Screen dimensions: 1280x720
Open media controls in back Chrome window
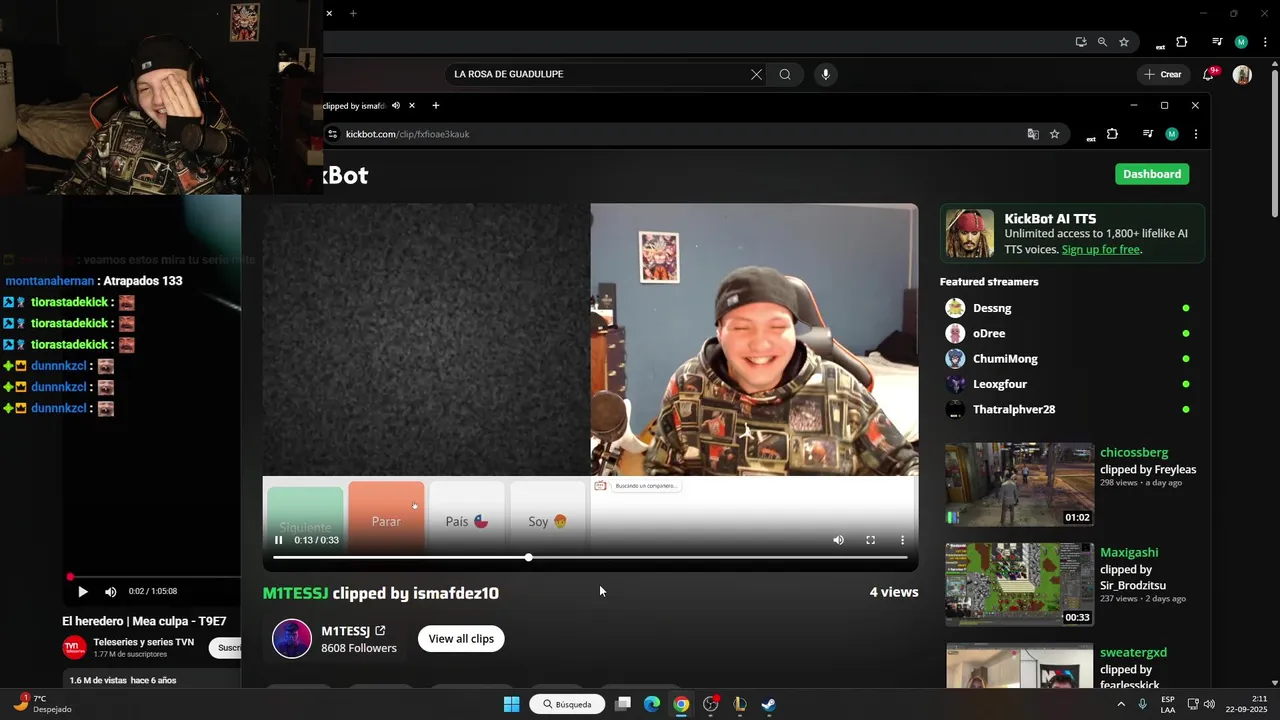pyautogui.click(x=1216, y=42)
